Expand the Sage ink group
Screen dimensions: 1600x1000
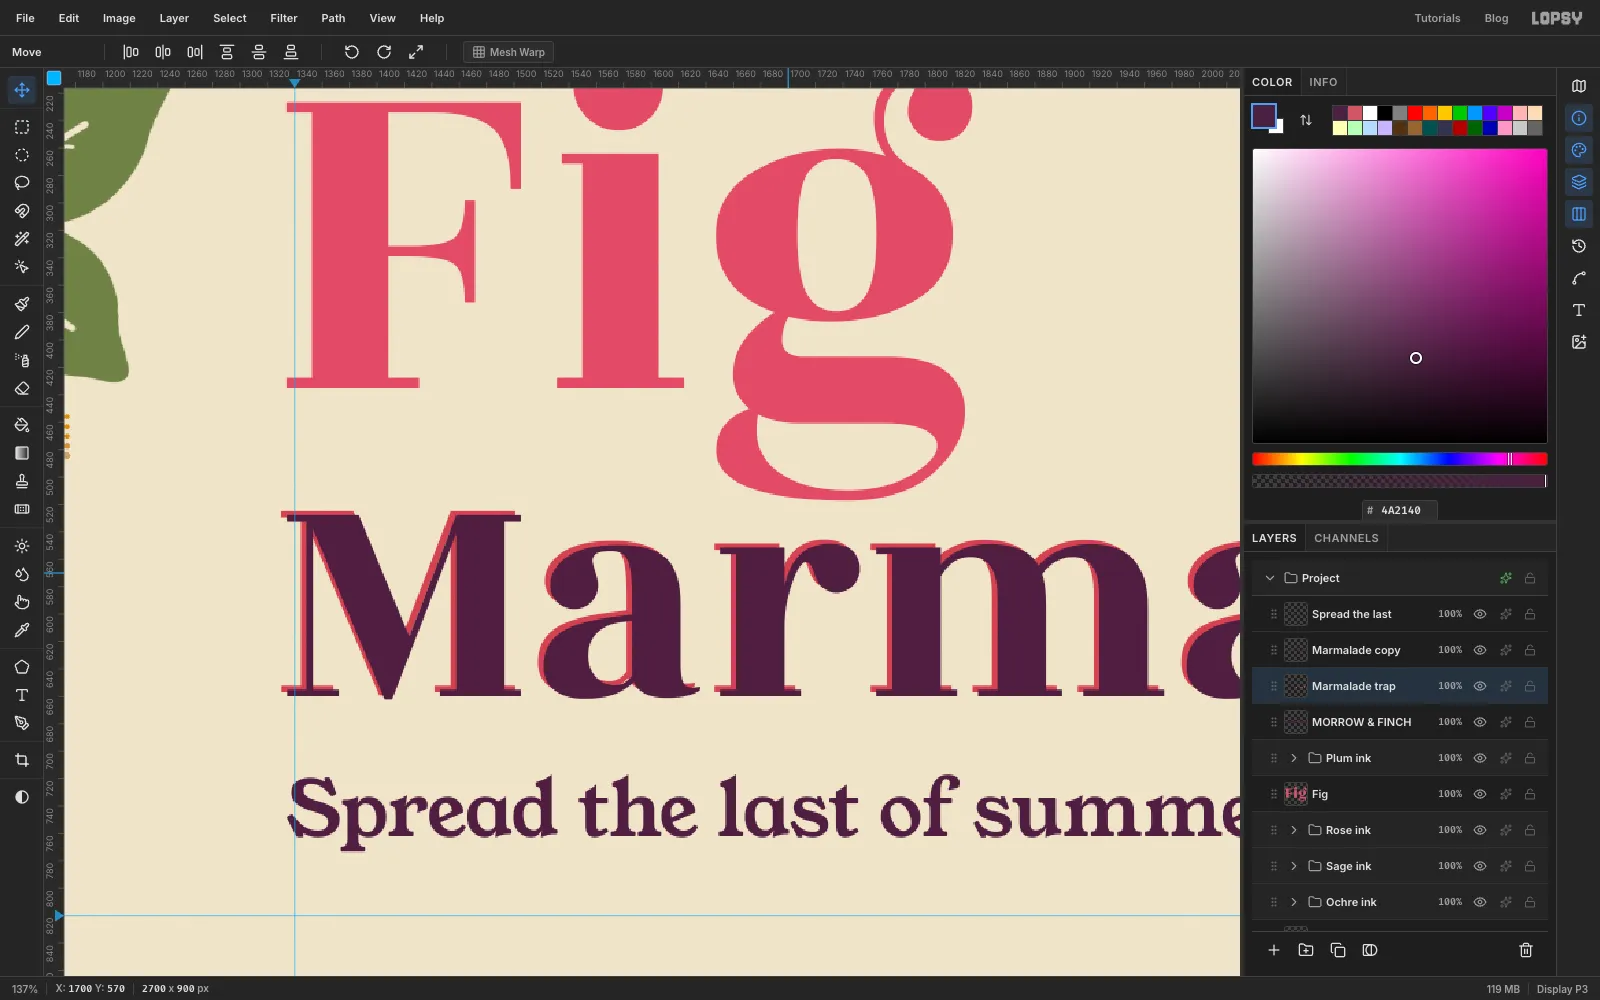[1294, 866]
